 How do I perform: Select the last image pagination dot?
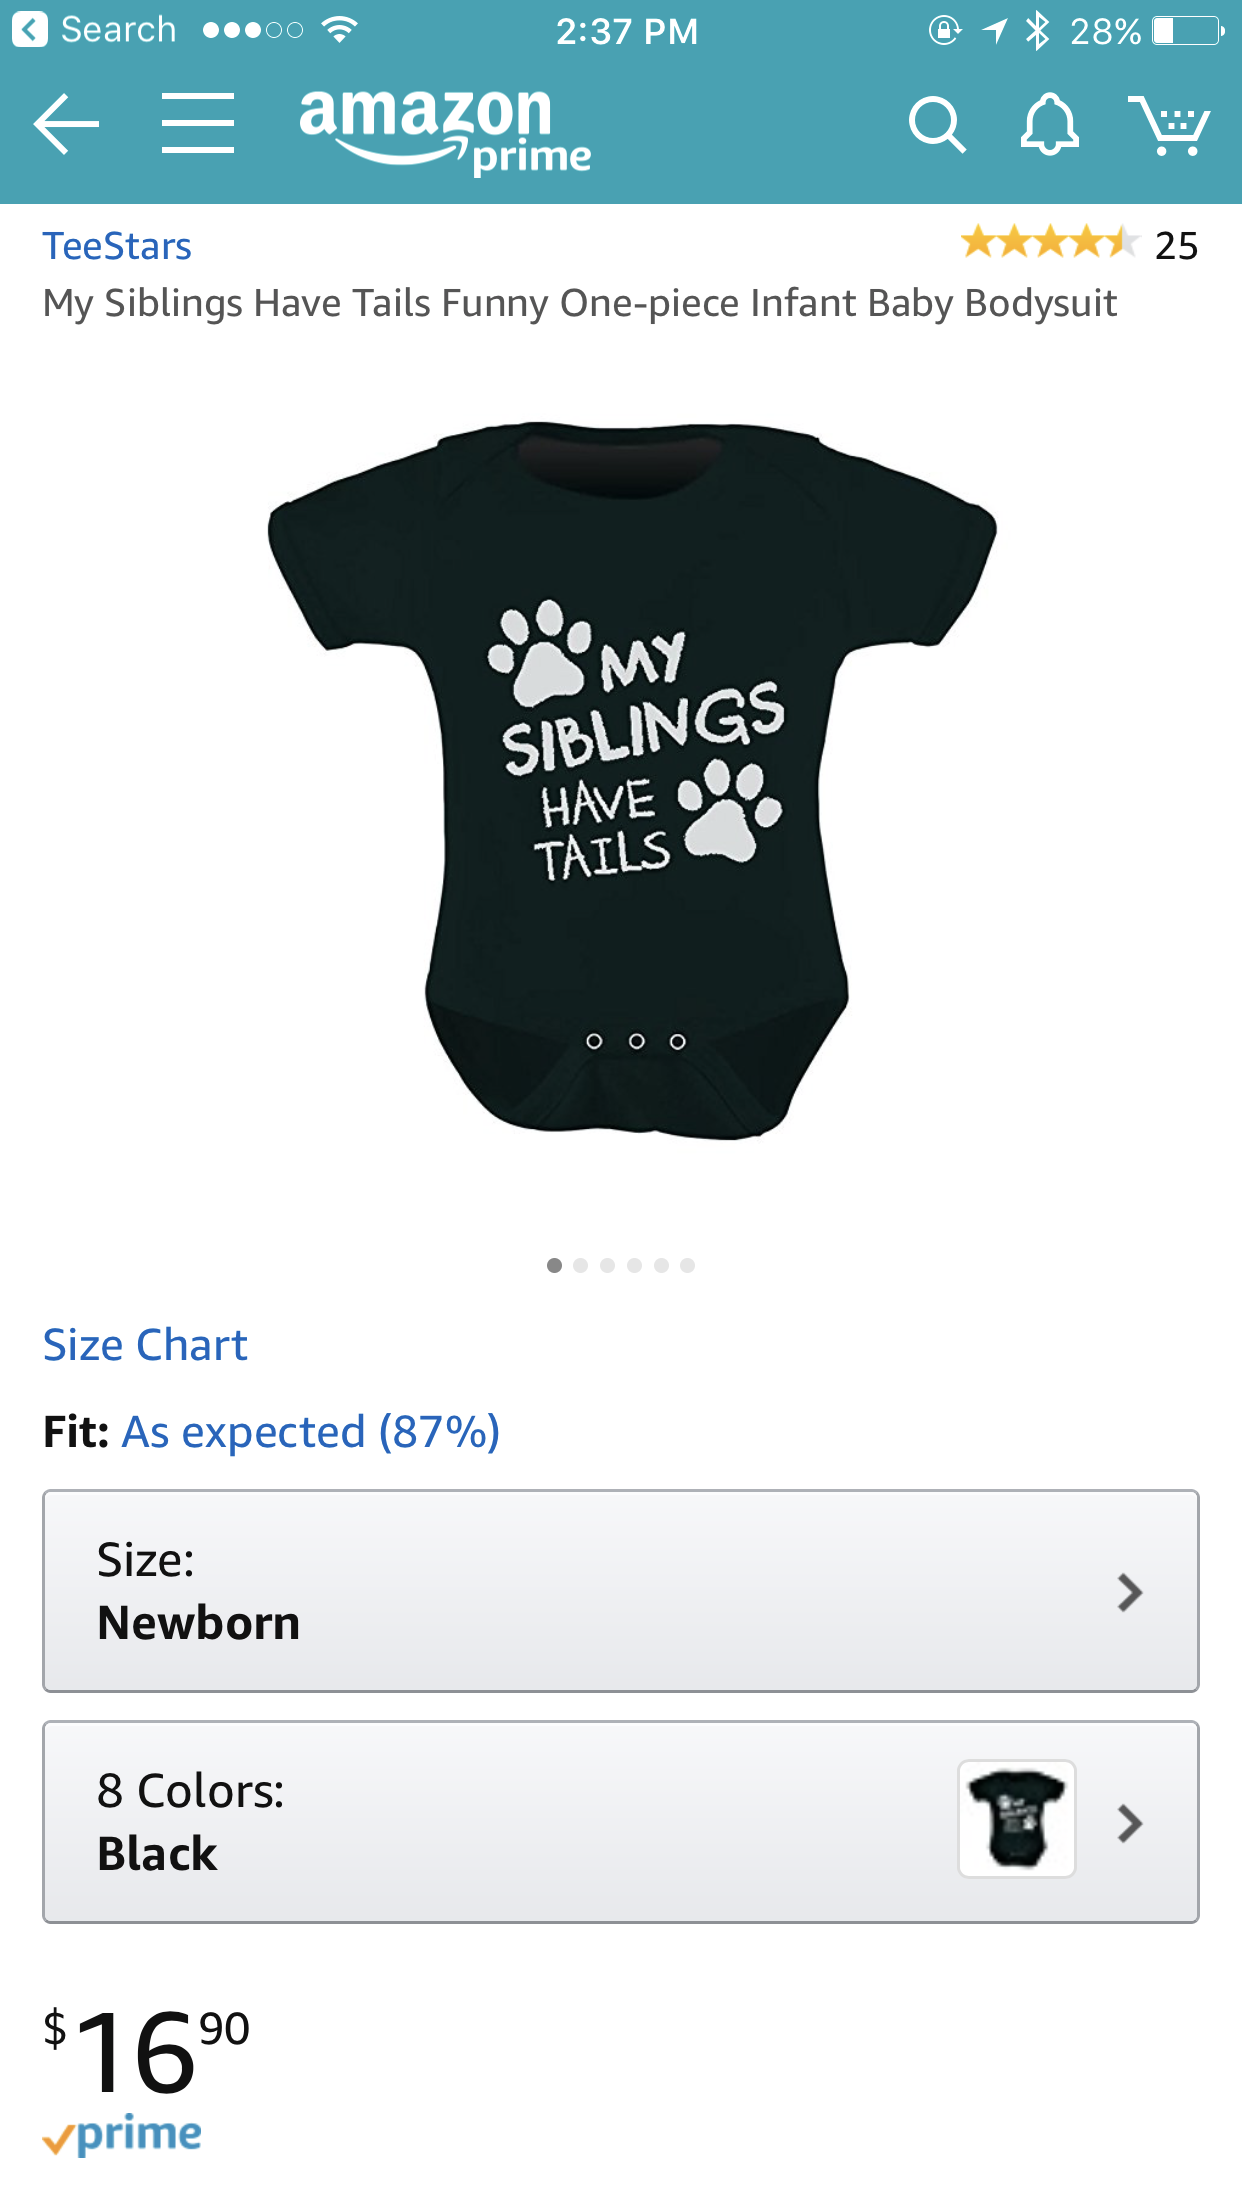pos(687,1265)
